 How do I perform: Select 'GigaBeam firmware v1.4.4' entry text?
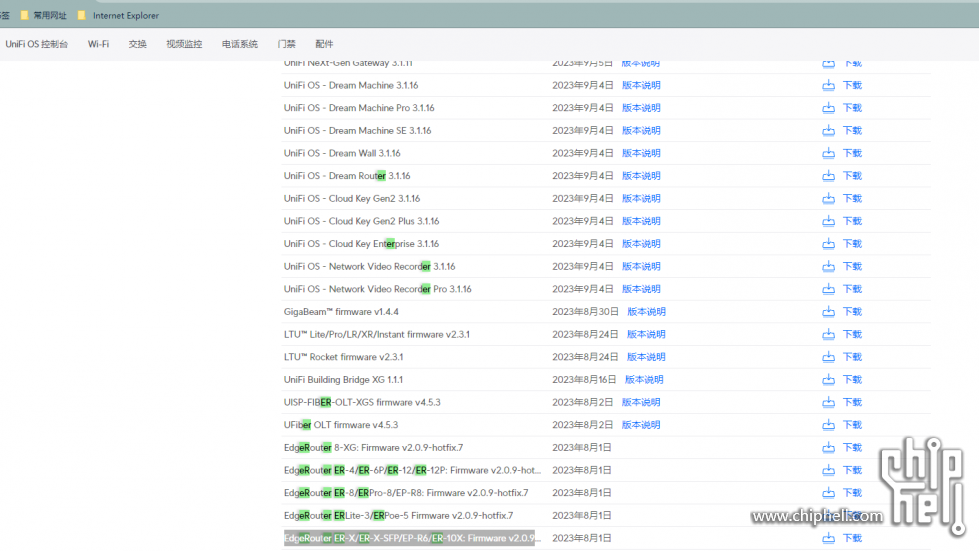click(x=341, y=311)
